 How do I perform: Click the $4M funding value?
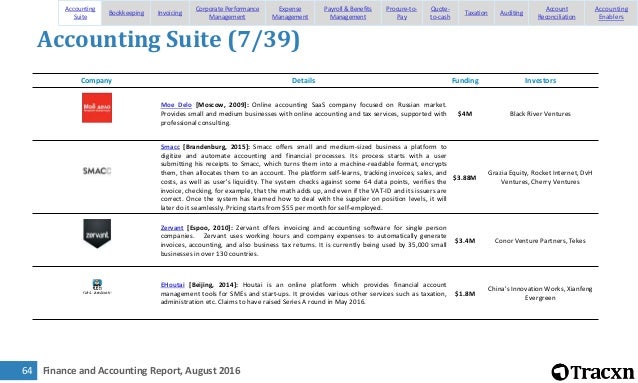[465, 114]
